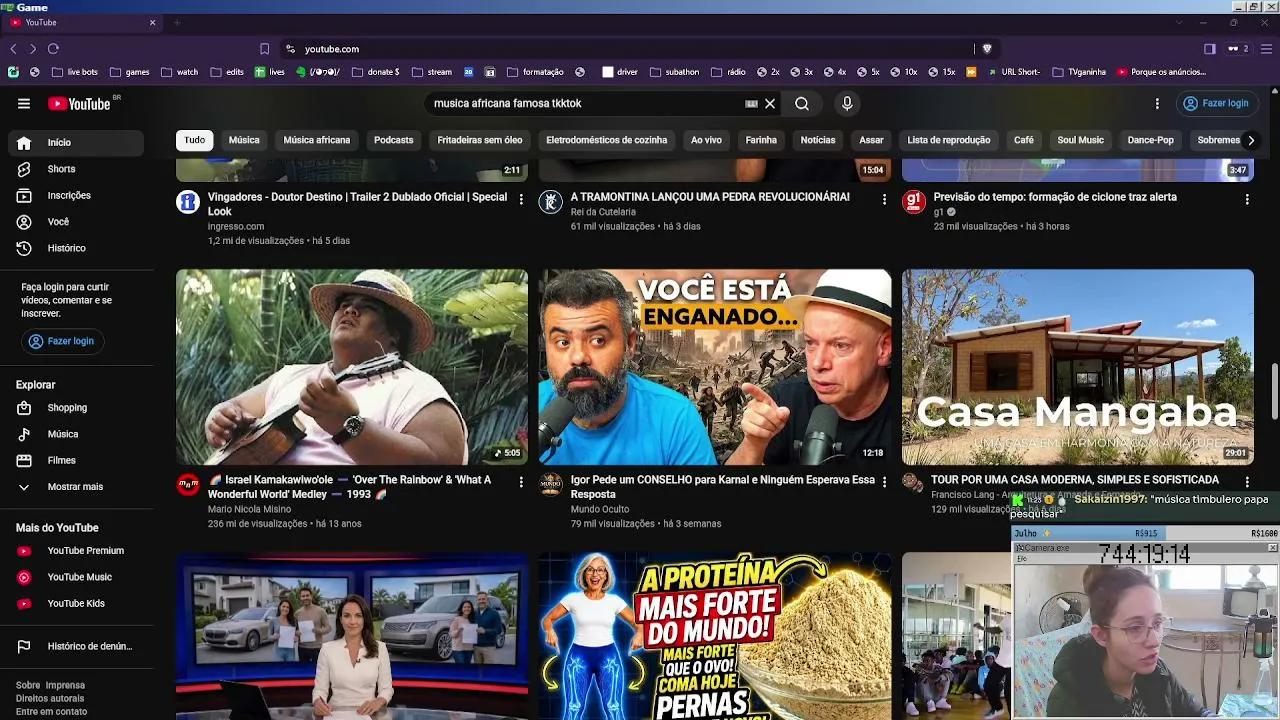This screenshot has height=720, width=1280.
Task: Open Brave Shields lion icon
Action: [987, 48]
